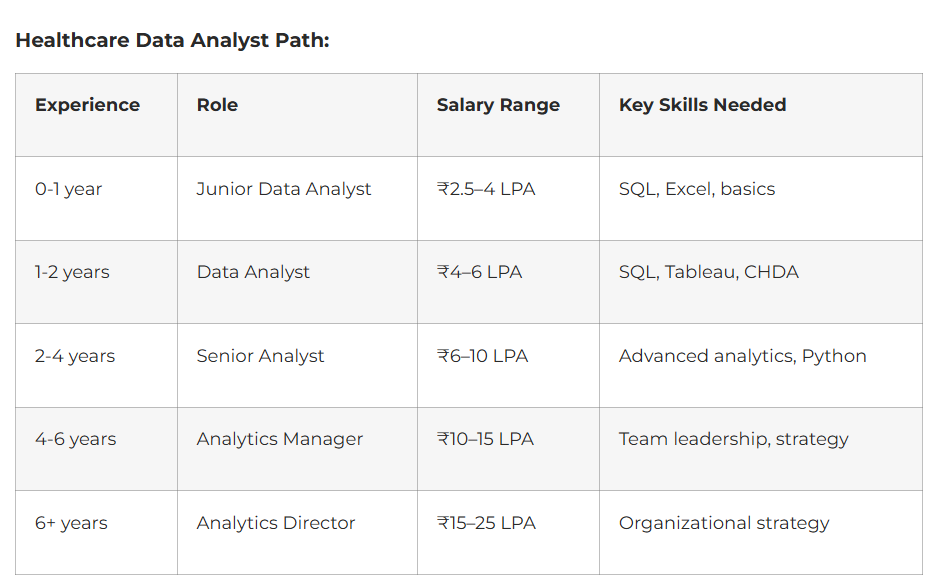This screenshot has height=584, width=946.
Task: Click the ₹4–6 LPA salary cell
Action: pyautogui.click(x=479, y=272)
